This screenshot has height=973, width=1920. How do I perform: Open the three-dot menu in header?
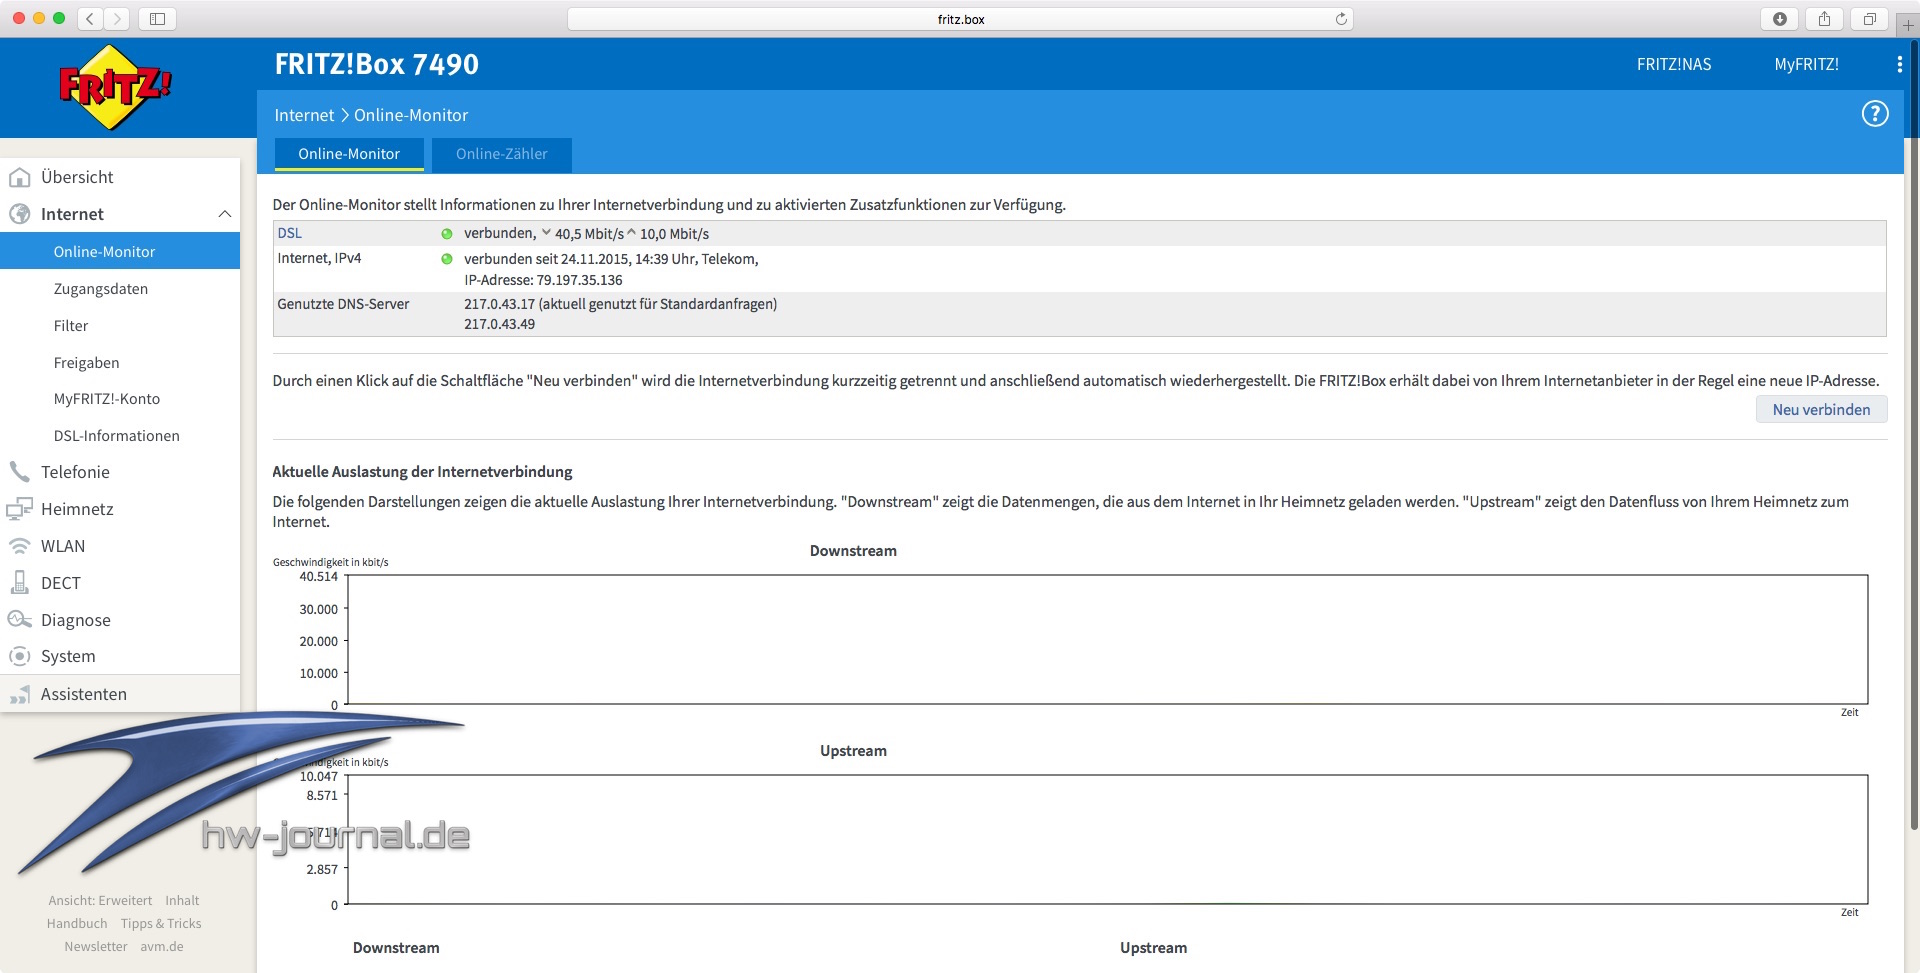pyautogui.click(x=1899, y=64)
